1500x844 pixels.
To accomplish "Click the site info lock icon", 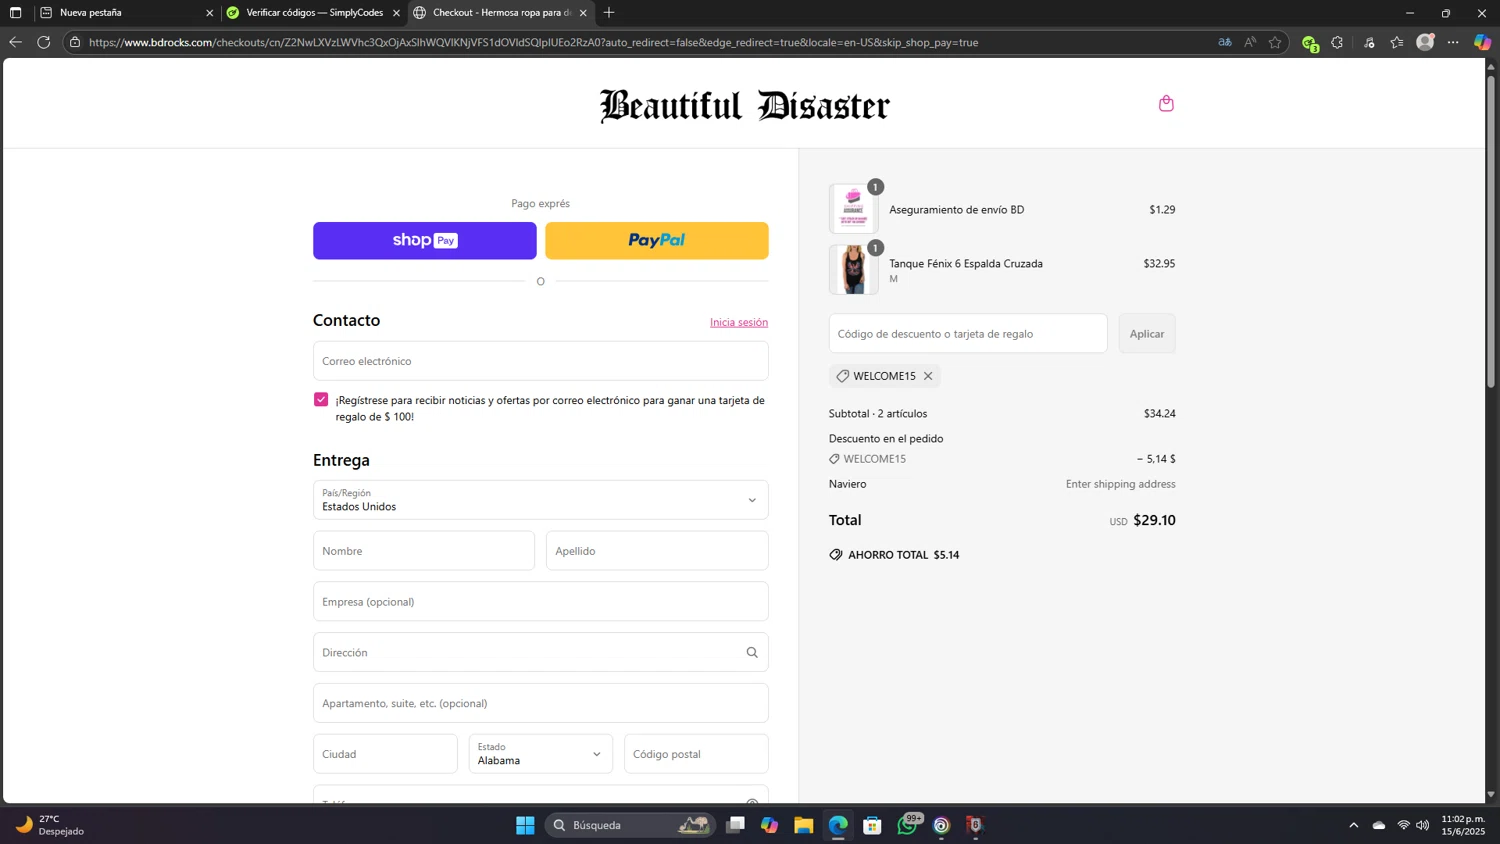I will (x=75, y=42).
